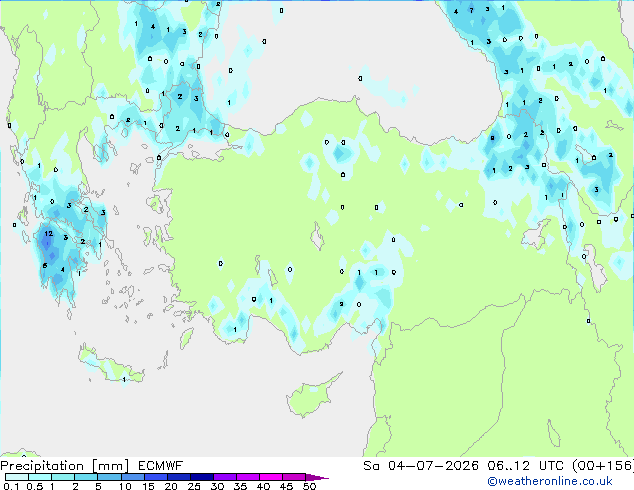Click the 2–5 mm legend color cell
This screenshot has width=634, height=490.
pos(86,477)
